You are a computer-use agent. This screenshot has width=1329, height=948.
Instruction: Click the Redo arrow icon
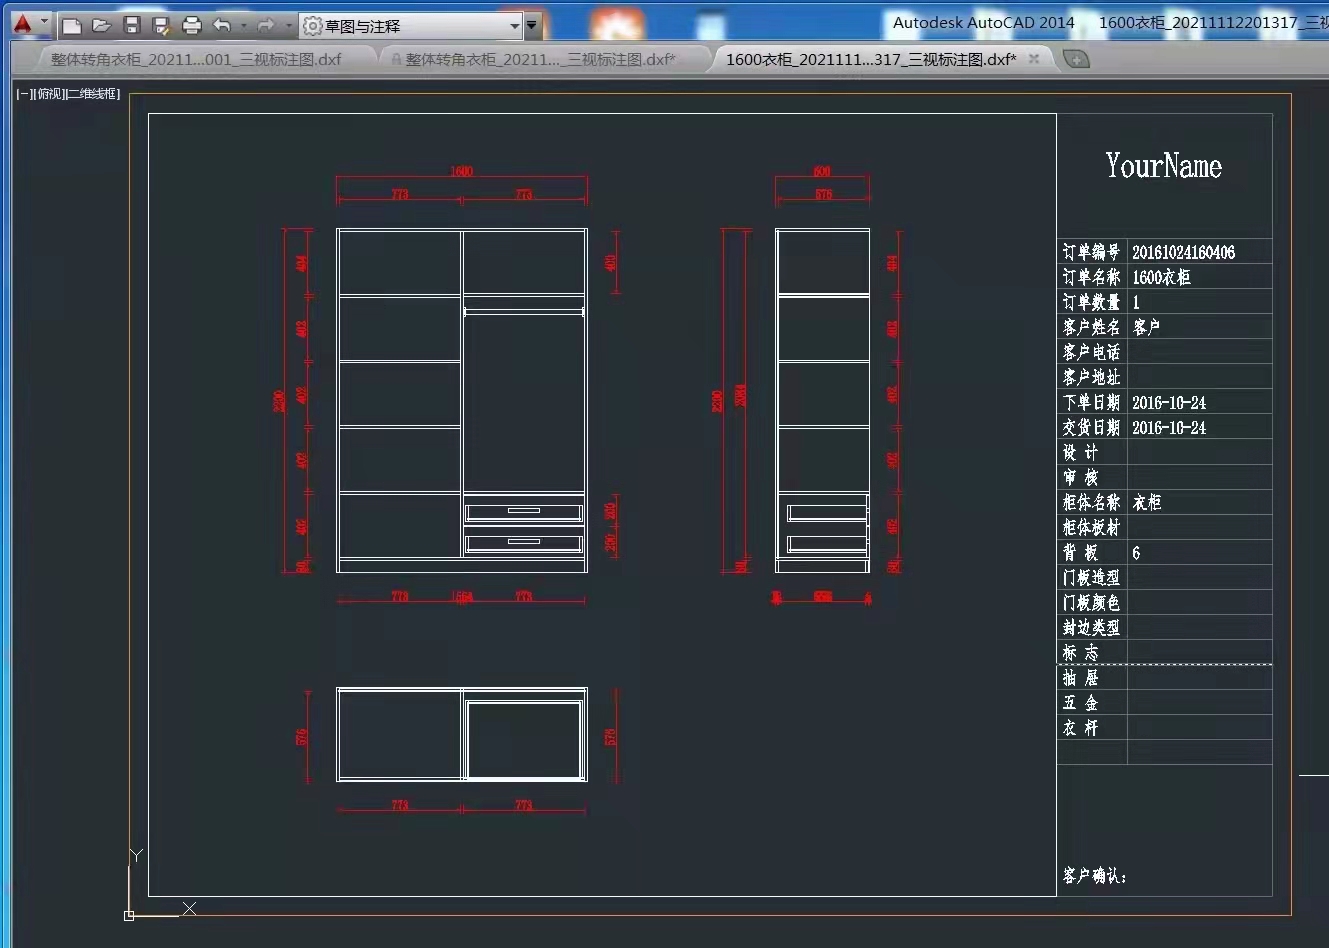(266, 26)
